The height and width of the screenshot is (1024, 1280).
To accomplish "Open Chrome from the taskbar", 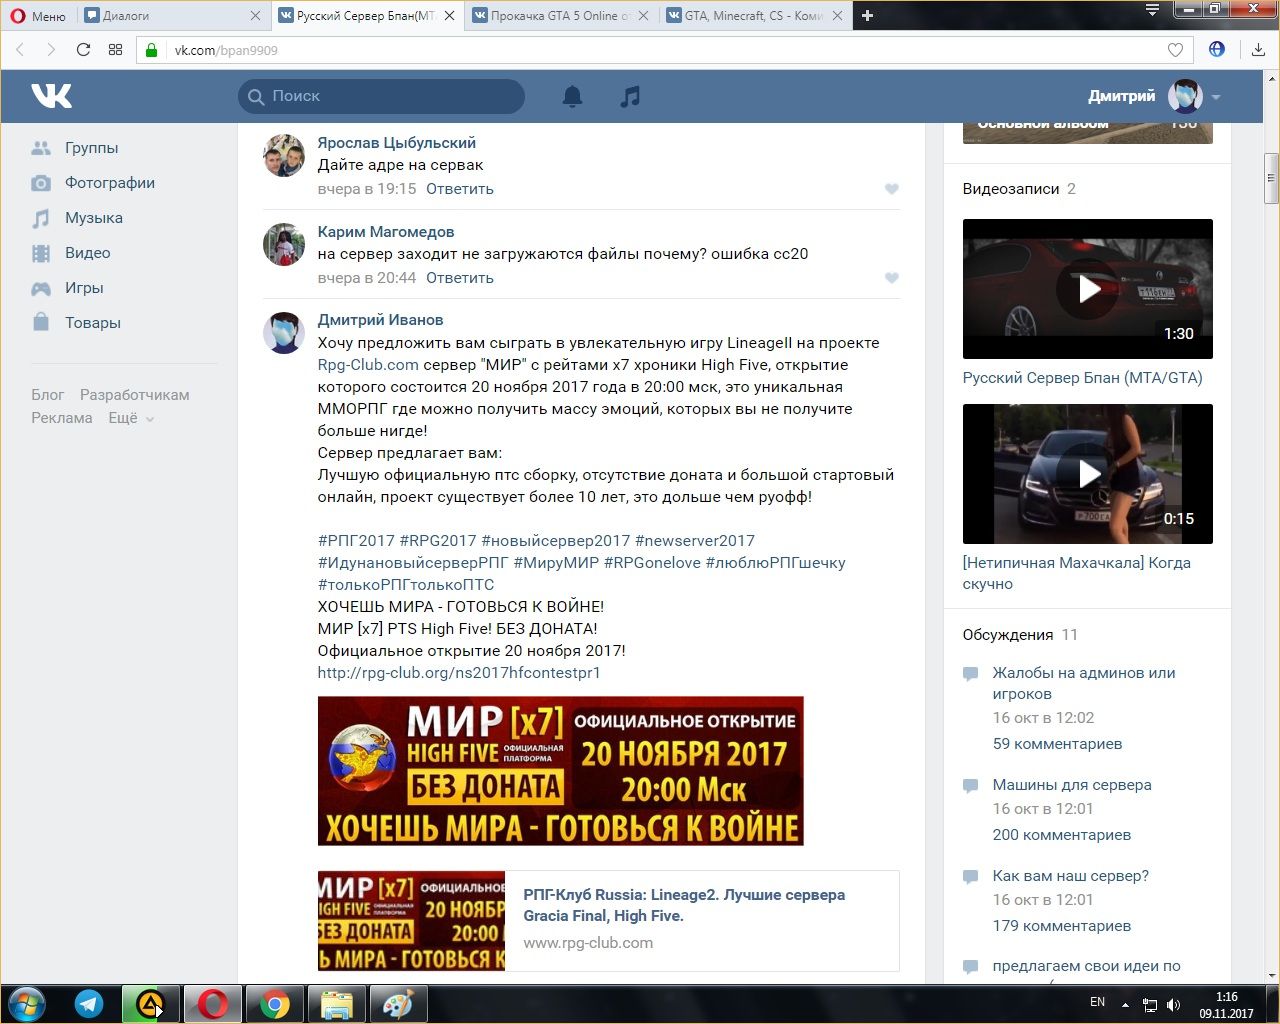I will [275, 1004].
